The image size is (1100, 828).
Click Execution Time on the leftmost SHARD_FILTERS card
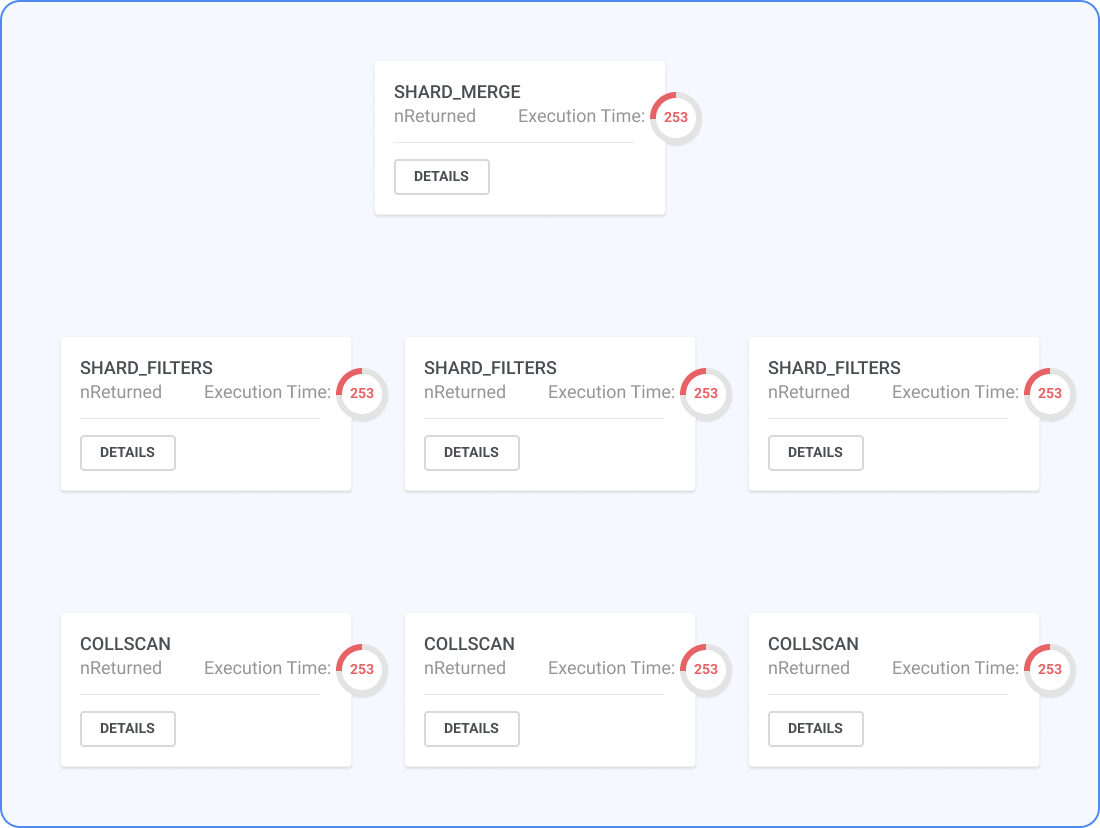[267, 392]
